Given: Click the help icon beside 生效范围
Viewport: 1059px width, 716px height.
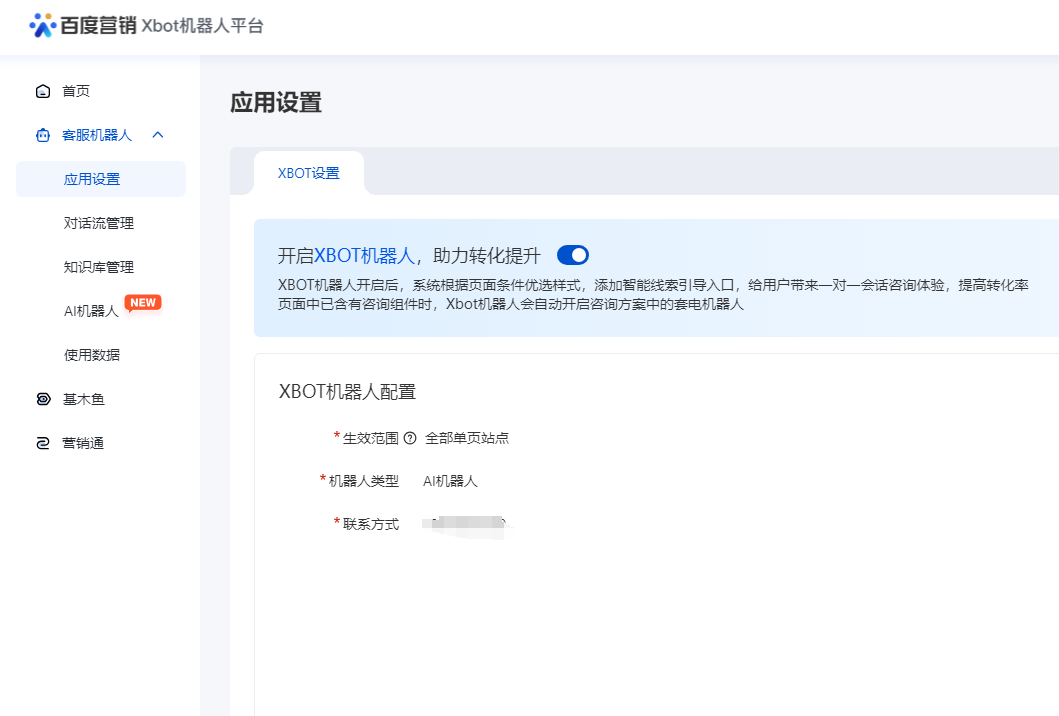Looking at the screenshot, I should click(x=409, y=438).
